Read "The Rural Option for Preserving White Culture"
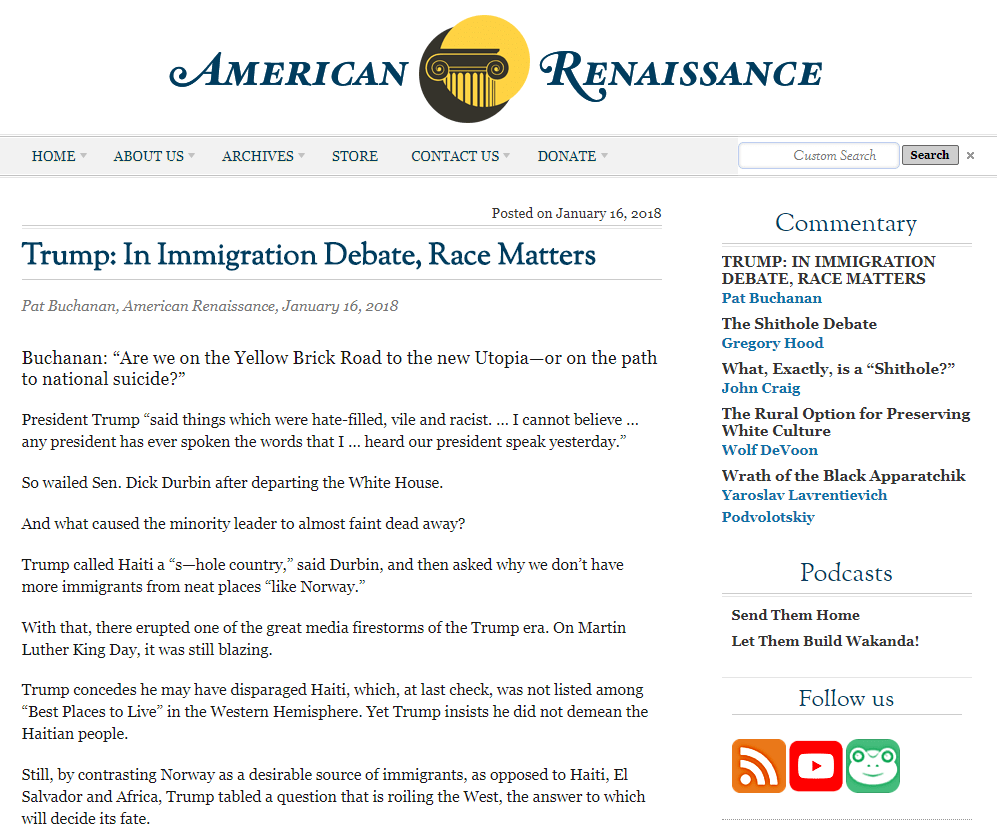Screen dimensions: 1006x833 (x=845, y=422)
